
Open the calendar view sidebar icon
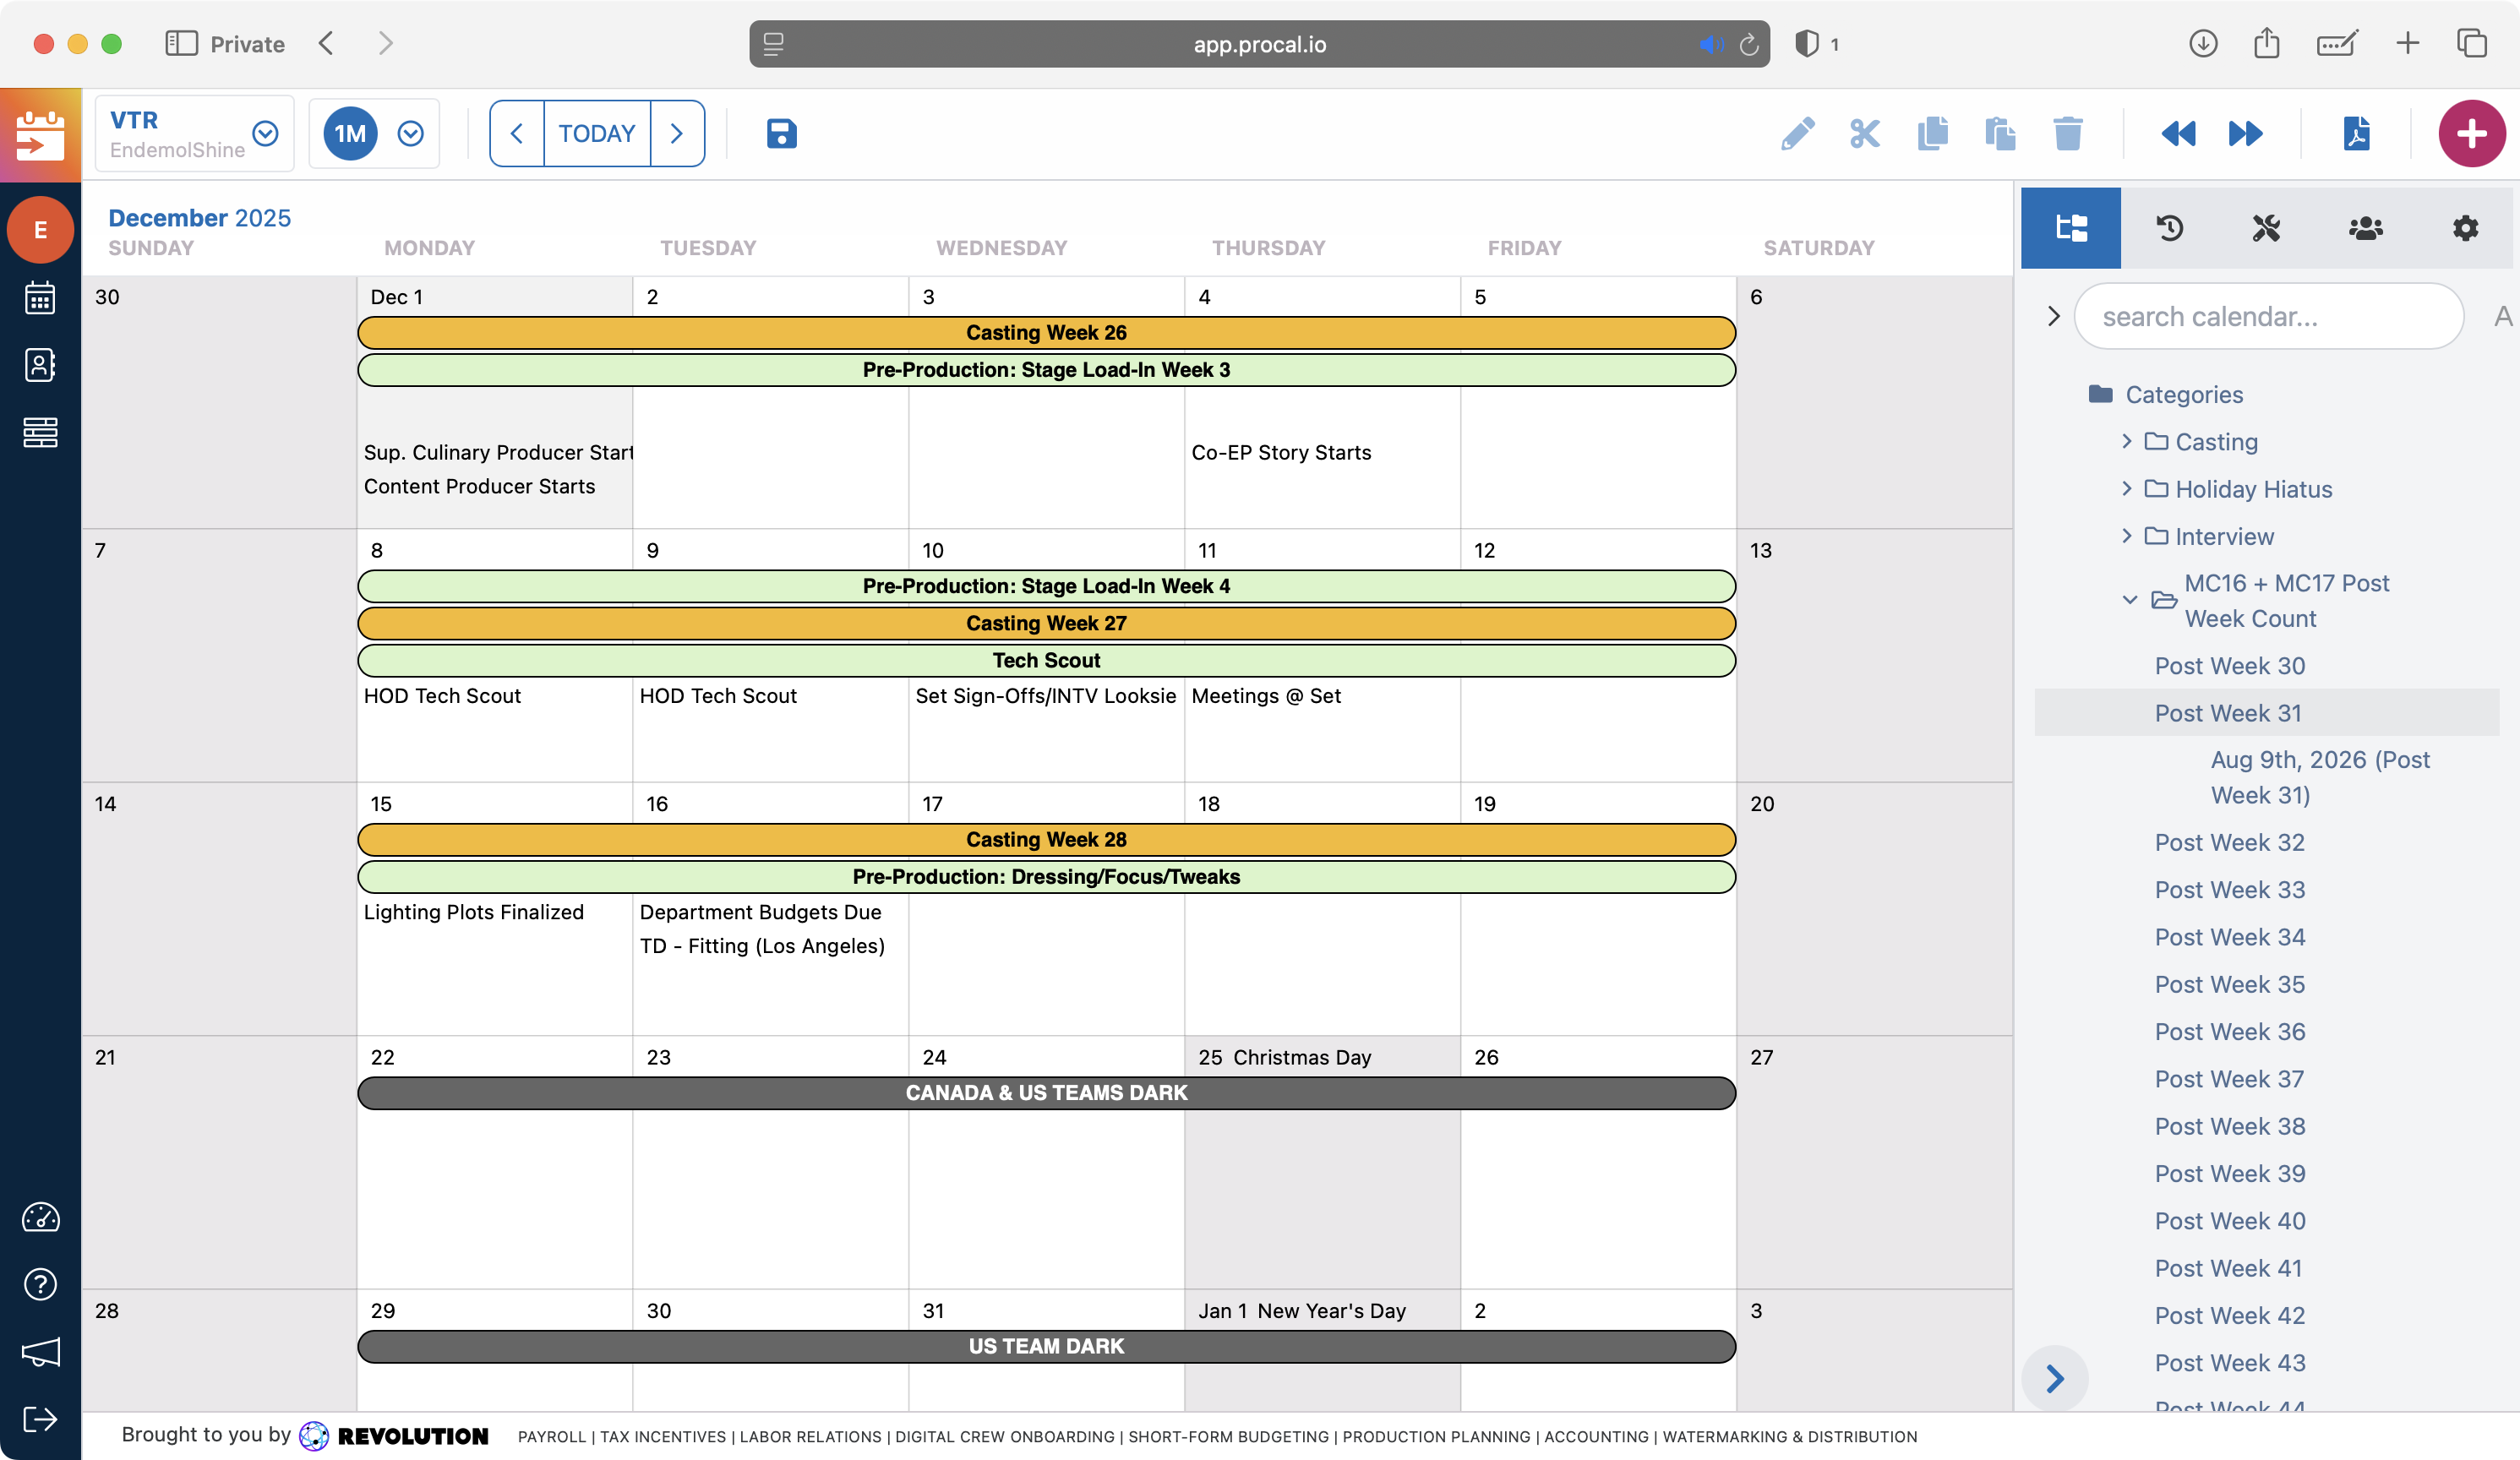(40, 298)
